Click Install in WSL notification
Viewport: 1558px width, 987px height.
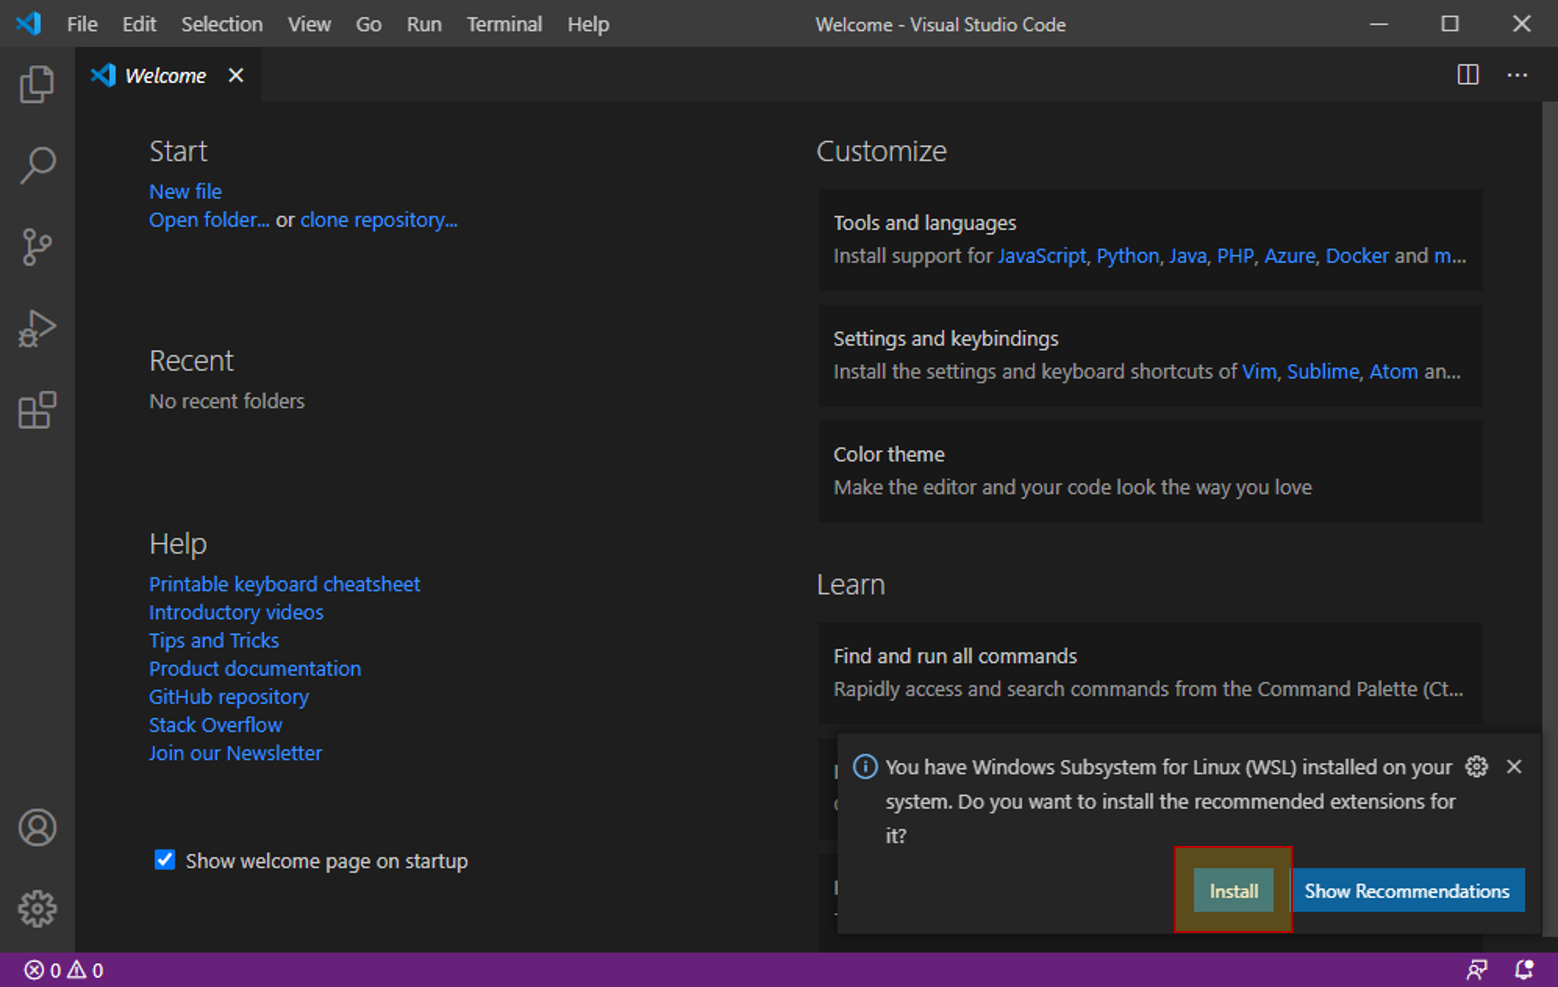pos(1234,891)
